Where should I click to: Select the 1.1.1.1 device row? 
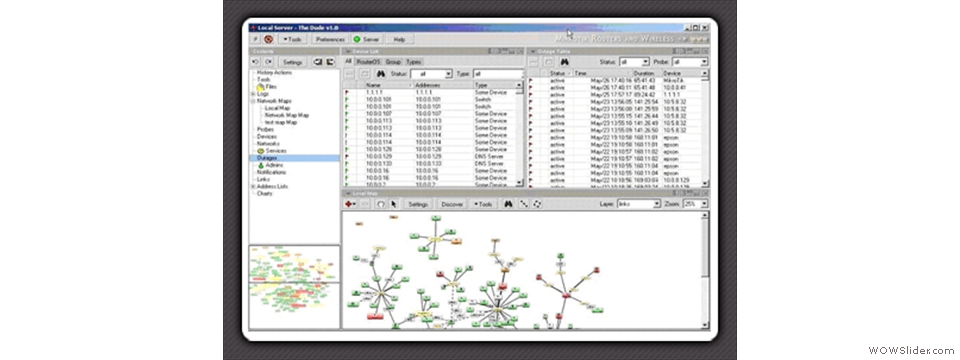click(x=429, y=92)
